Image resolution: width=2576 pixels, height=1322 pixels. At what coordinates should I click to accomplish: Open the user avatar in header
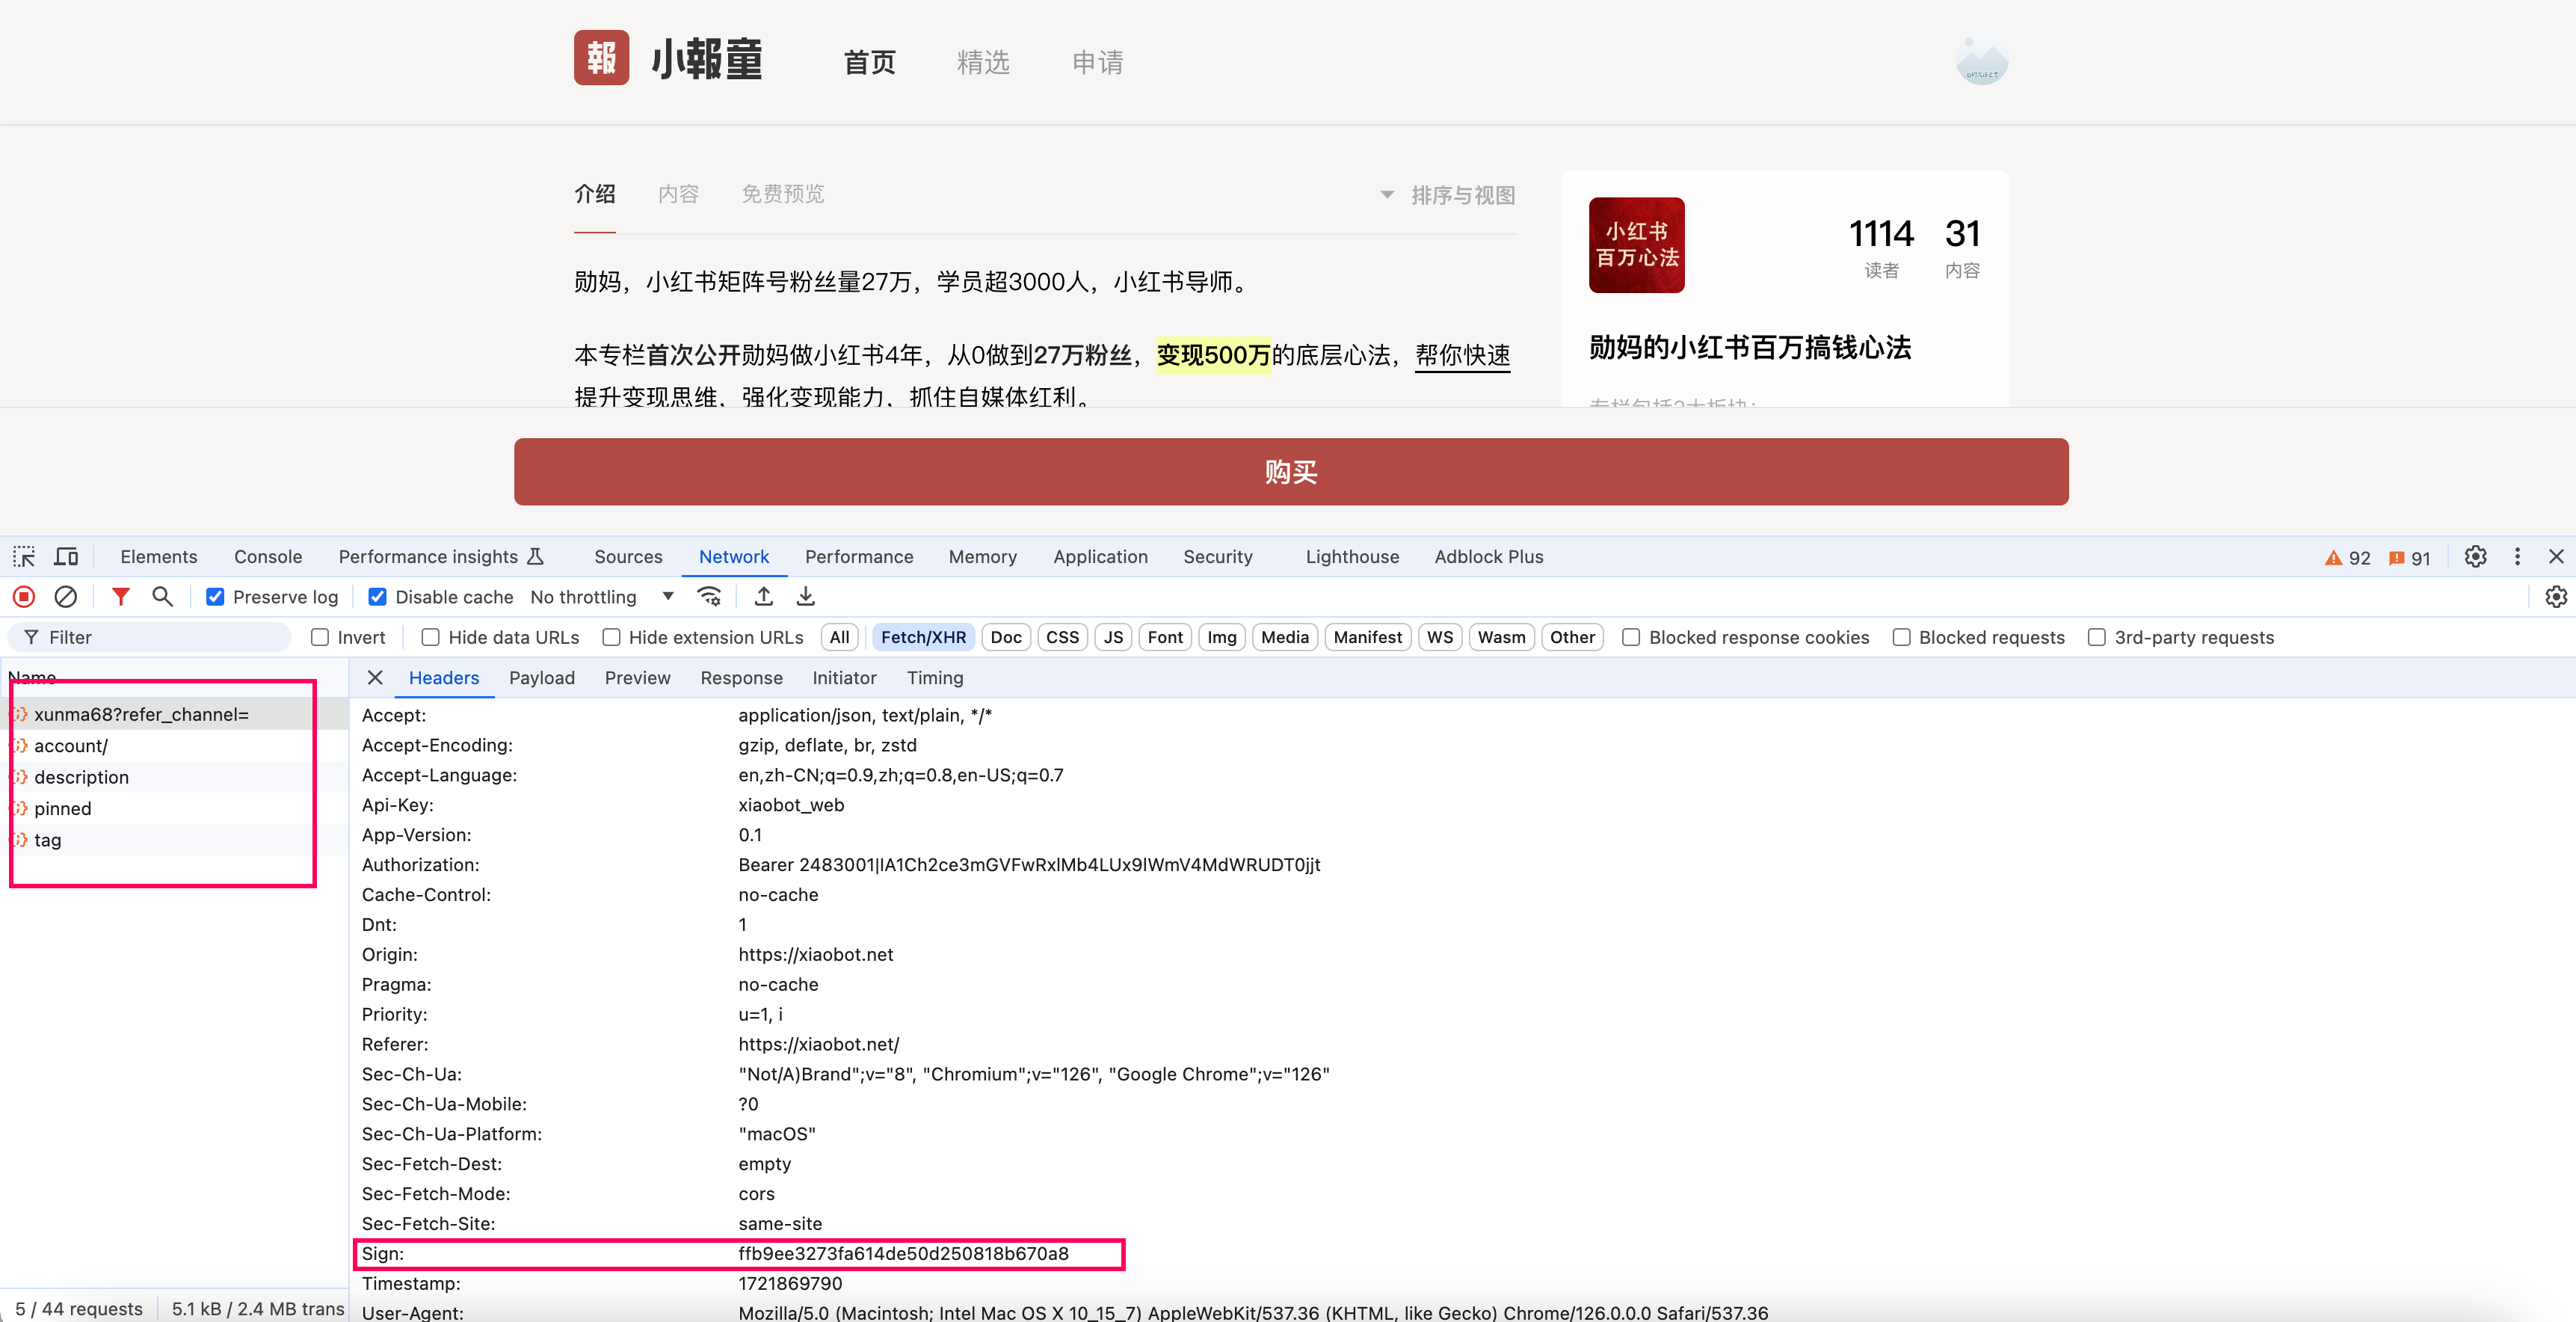pyautogui.click(x=1982, y=60)
